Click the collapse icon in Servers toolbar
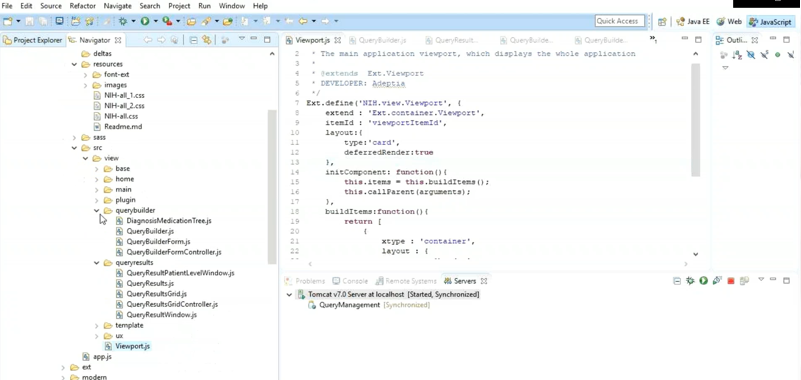Image resolution: width=801 pixels, height=380 pixels. click(677, 281)
